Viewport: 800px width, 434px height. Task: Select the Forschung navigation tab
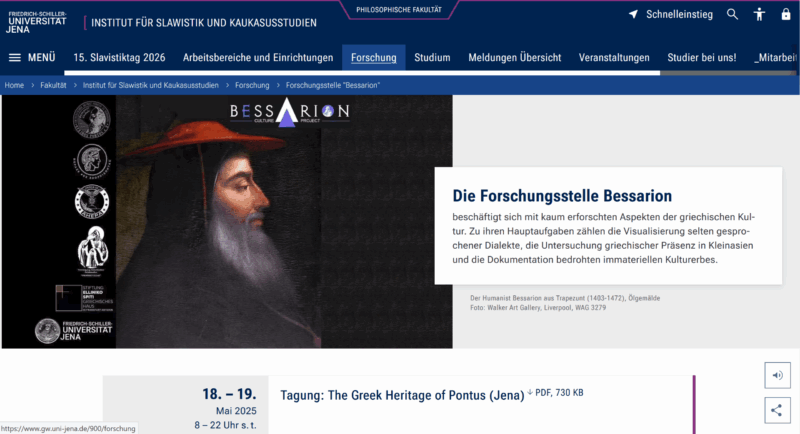coord(373,58)
